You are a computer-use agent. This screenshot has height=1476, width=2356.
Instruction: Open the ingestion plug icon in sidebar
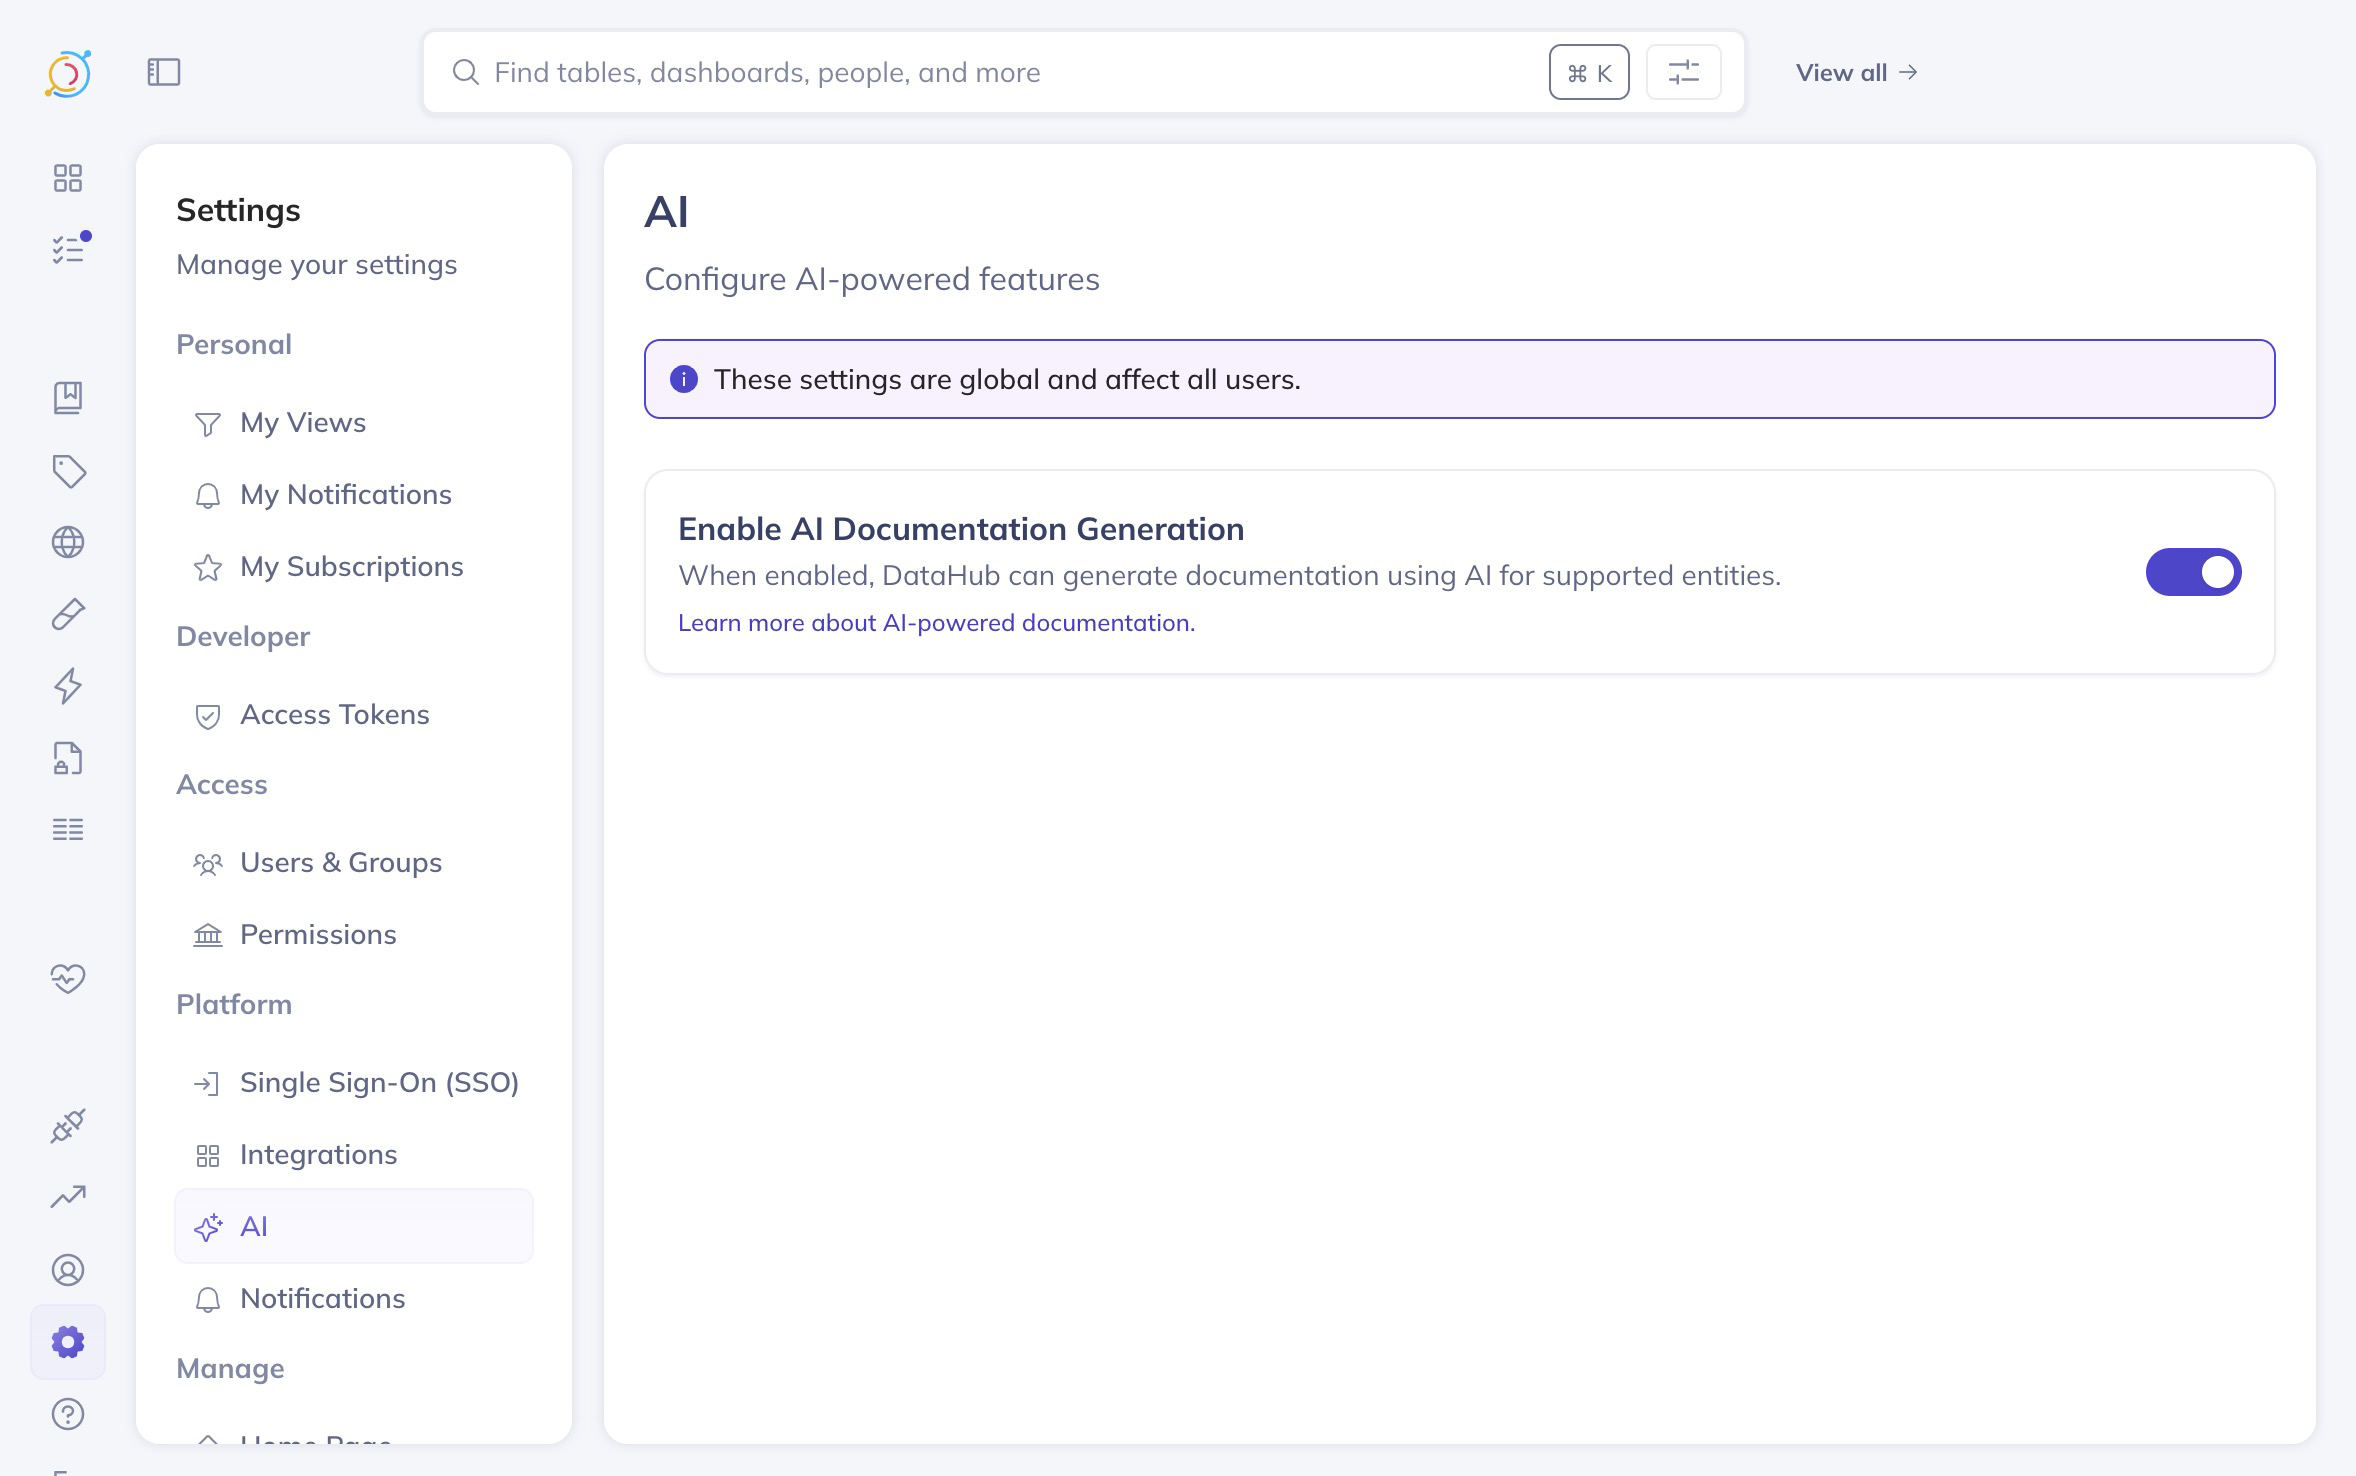coord(68,1126)
